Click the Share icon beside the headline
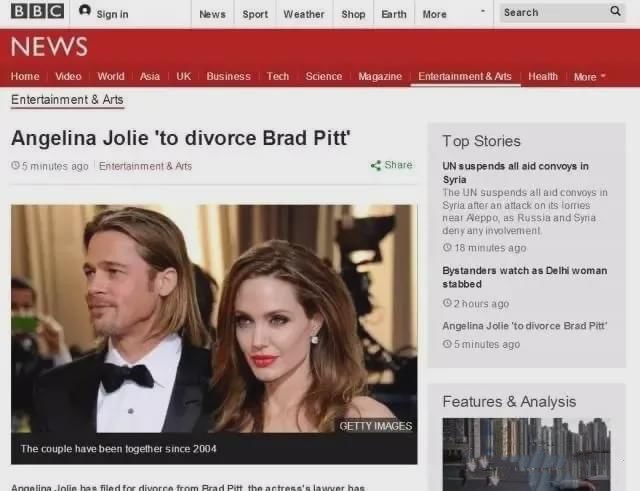The image size is (640, 491). tap(376, 166)
